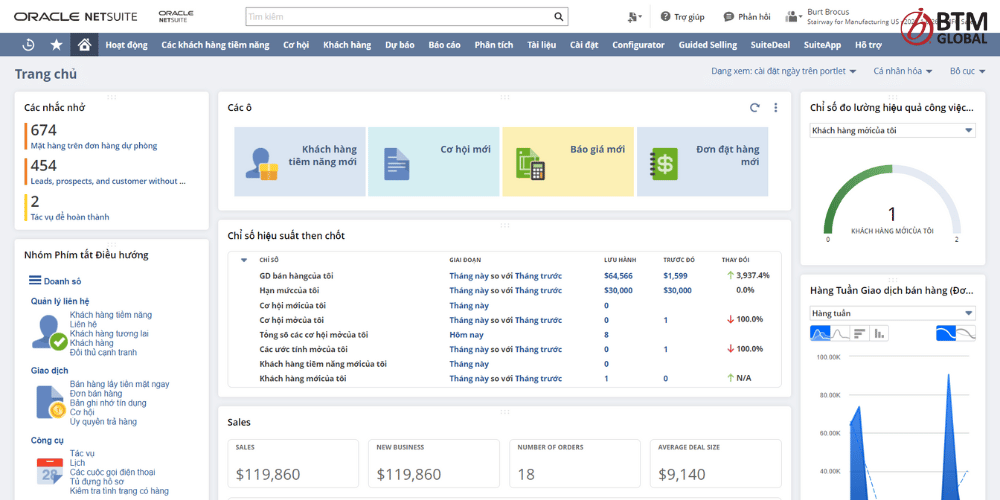Open the shortcuts star icon

[x=56, y=45]
